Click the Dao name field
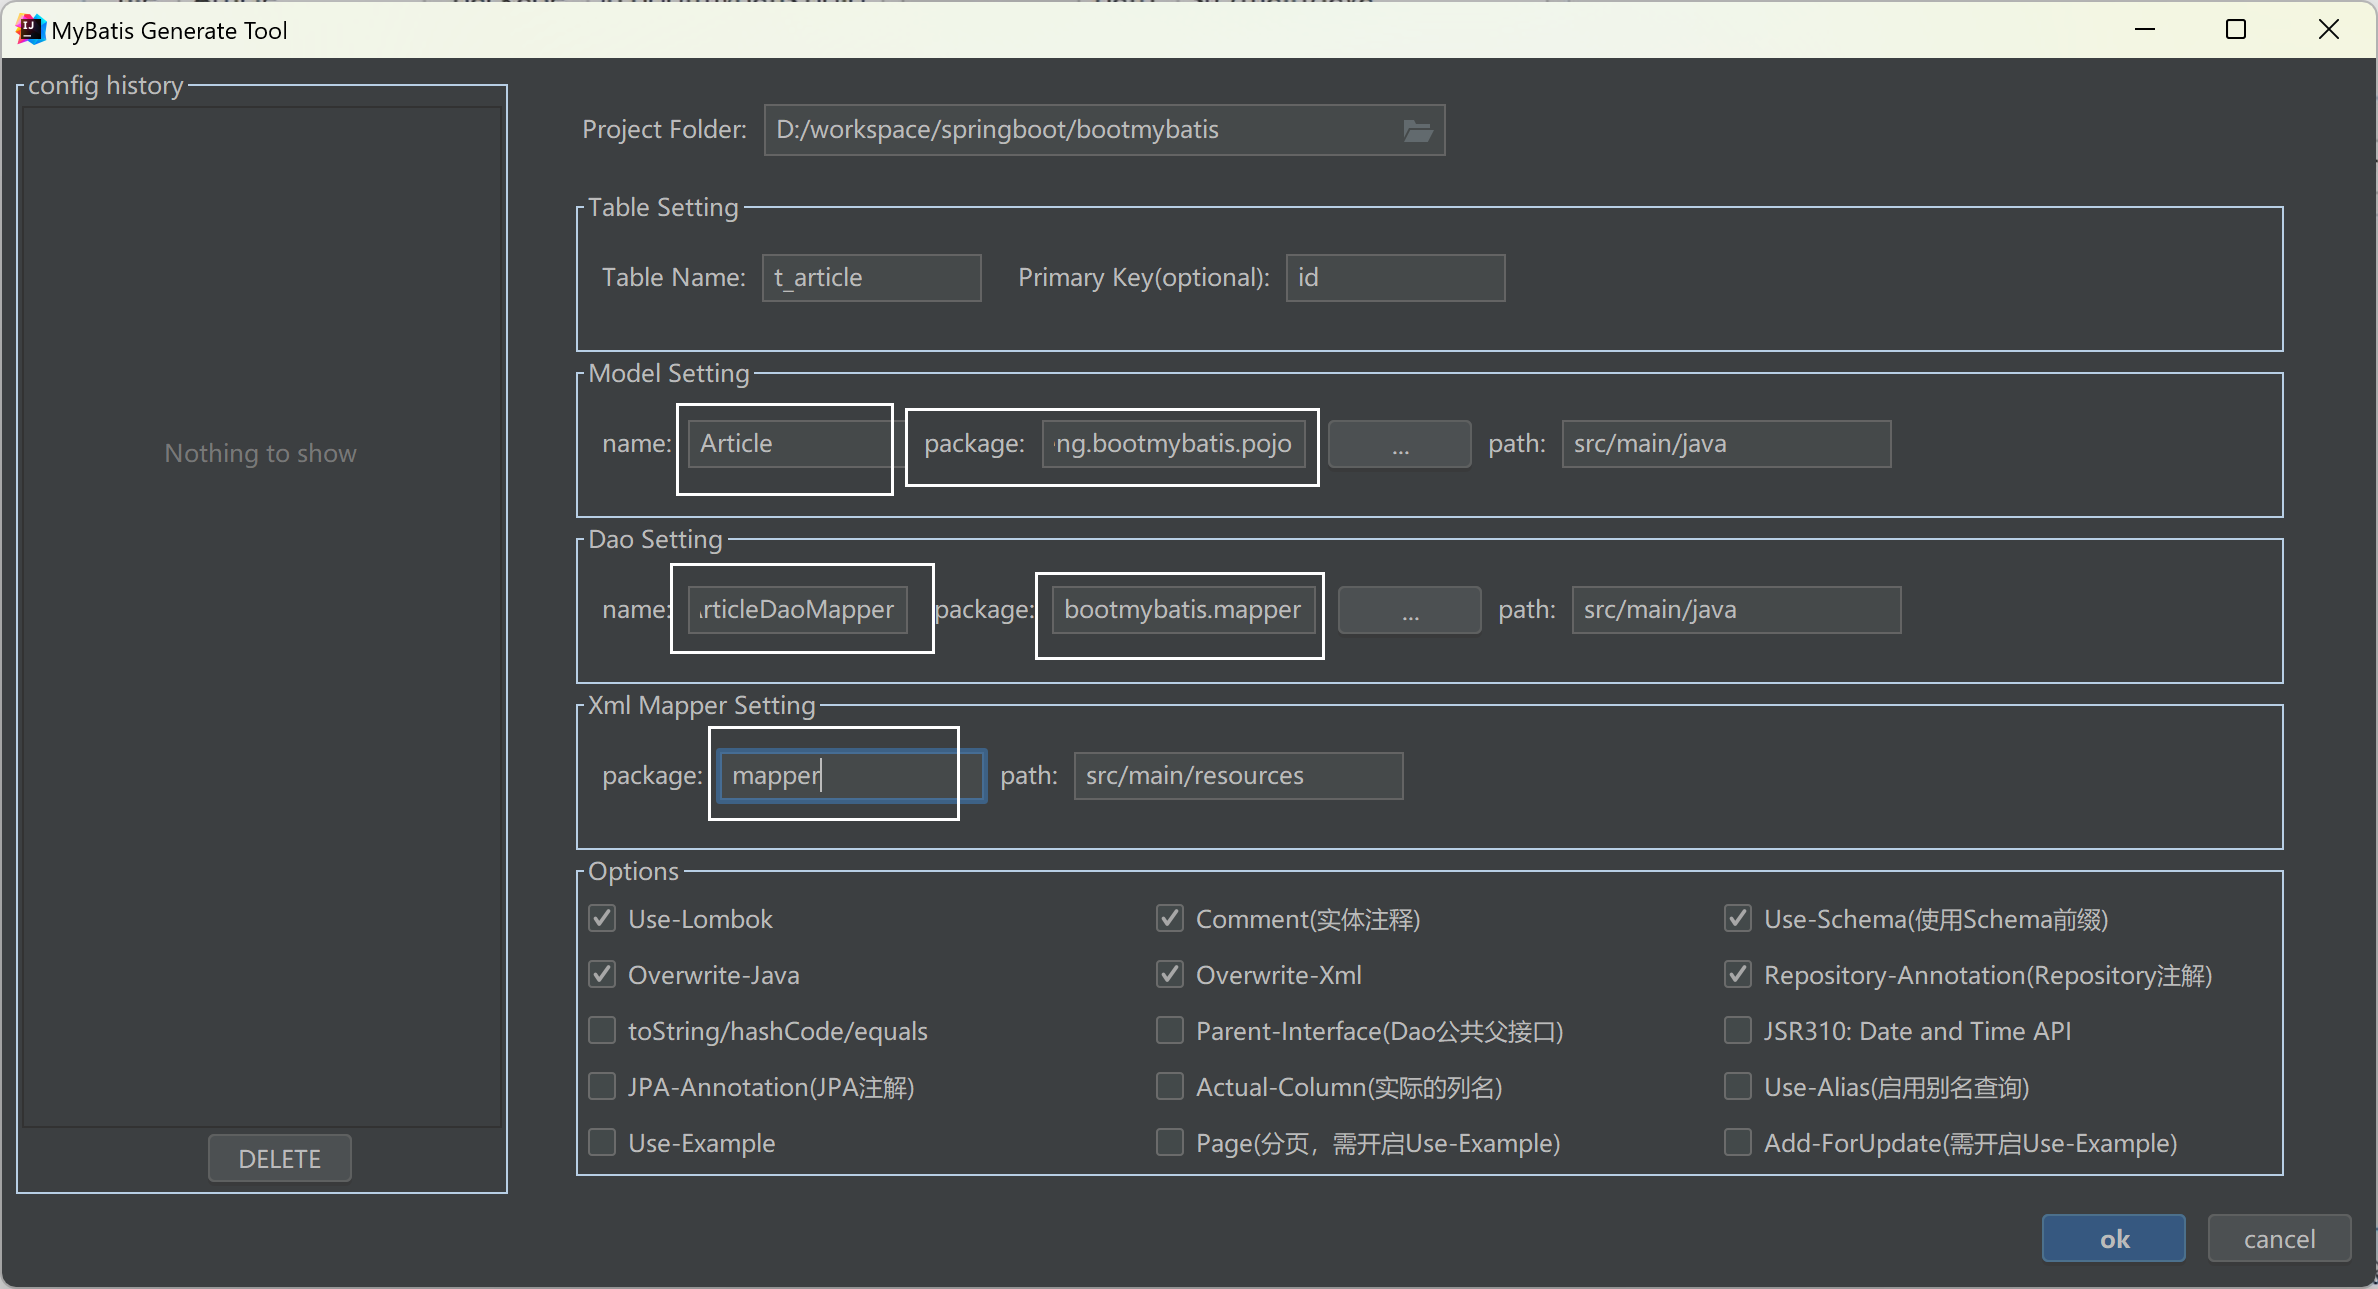Screen dimensions: 2378x1289 pos(798,610)
